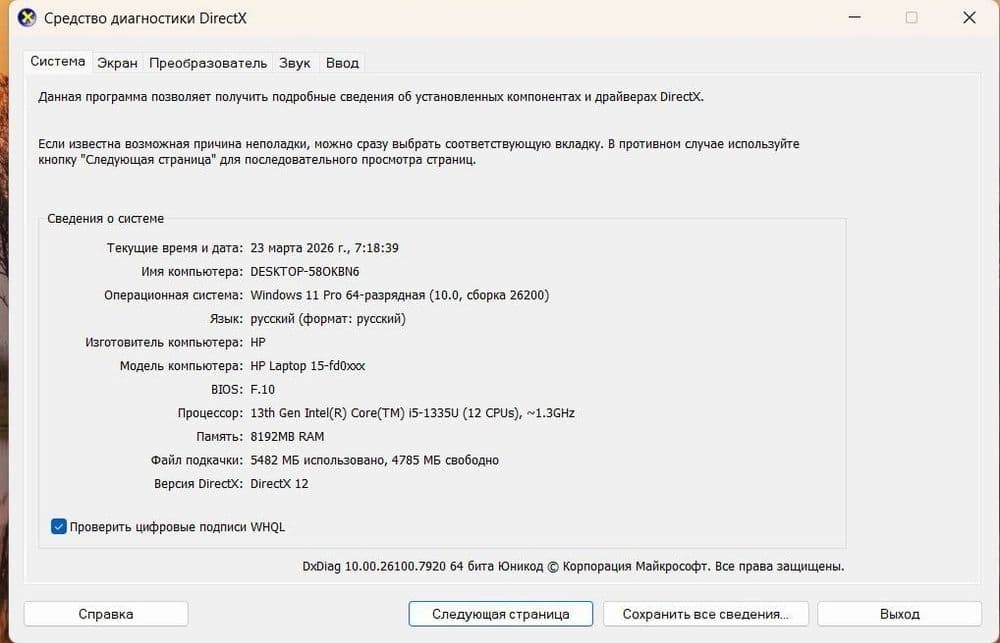Viewport: 1000px width, 643px height.
Task: Click the Процессор field label
Action: [x=210, y=413]
